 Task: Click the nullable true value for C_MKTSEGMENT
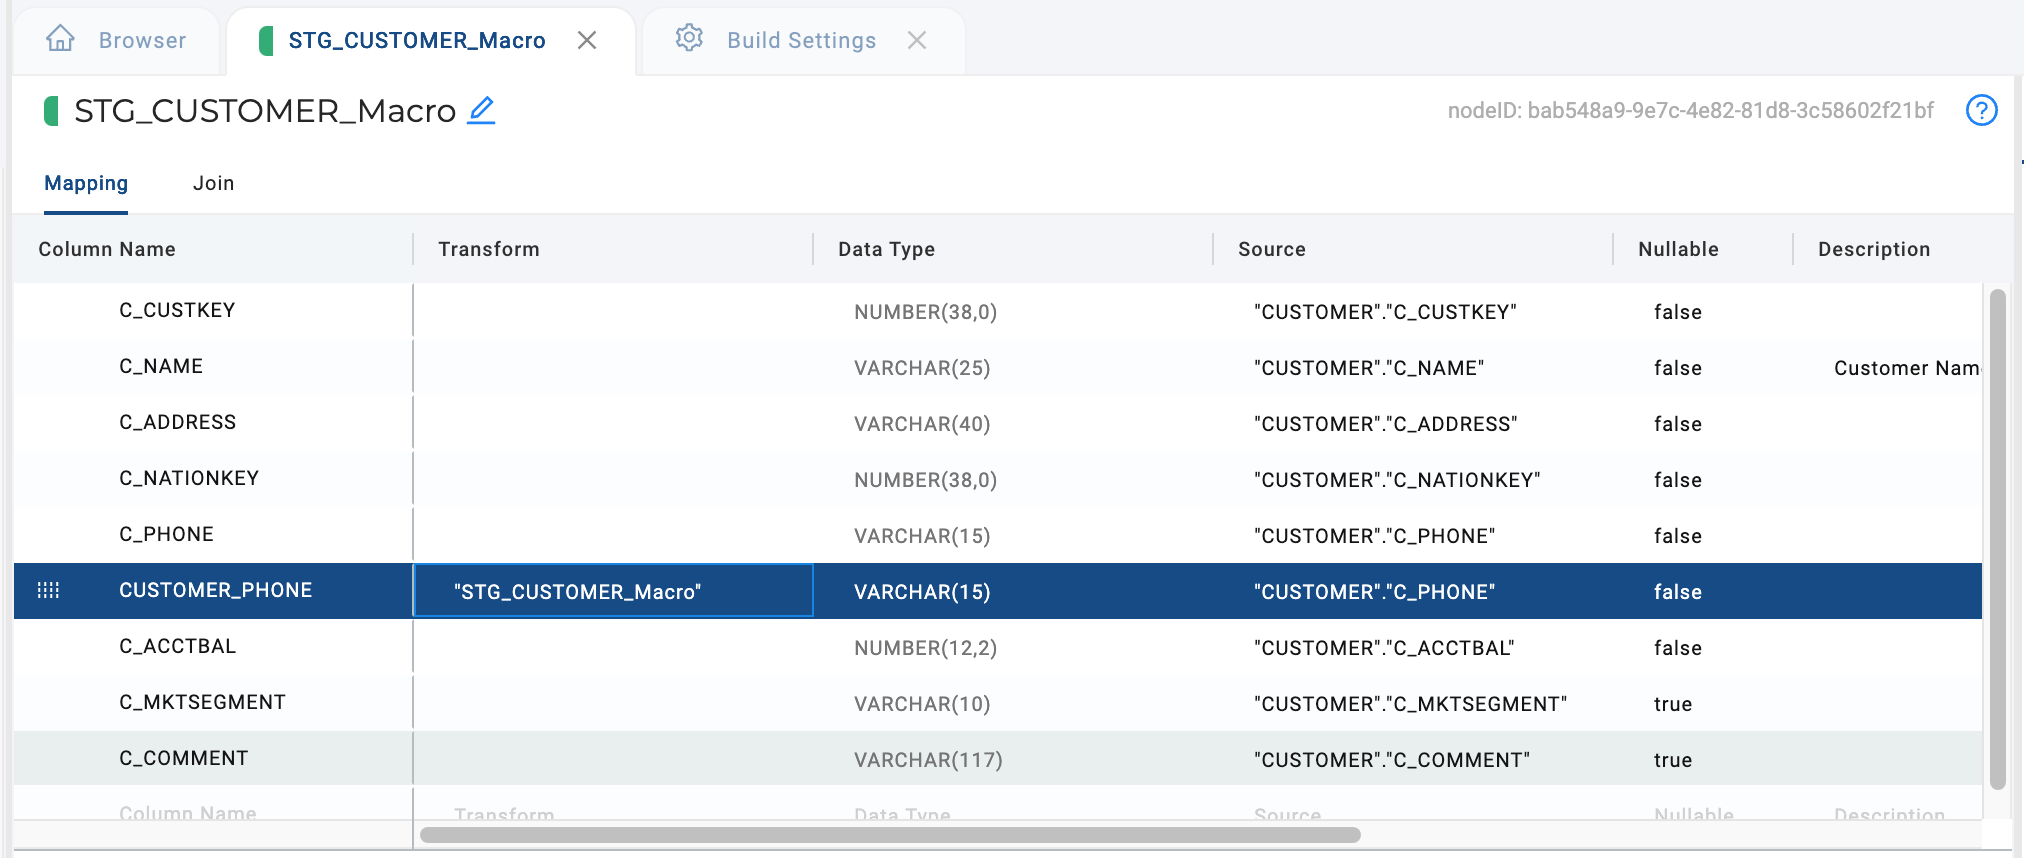(x=1672, y=704)
